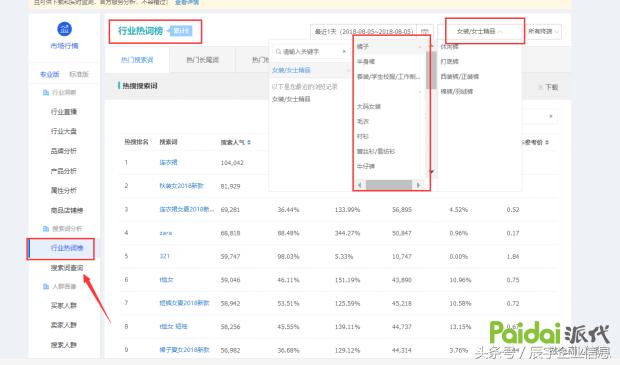The height and width of the screenshot is (365, 620).
Task: Open the 秋装女2018新款 search term link
Action: [x=181, y=186]
